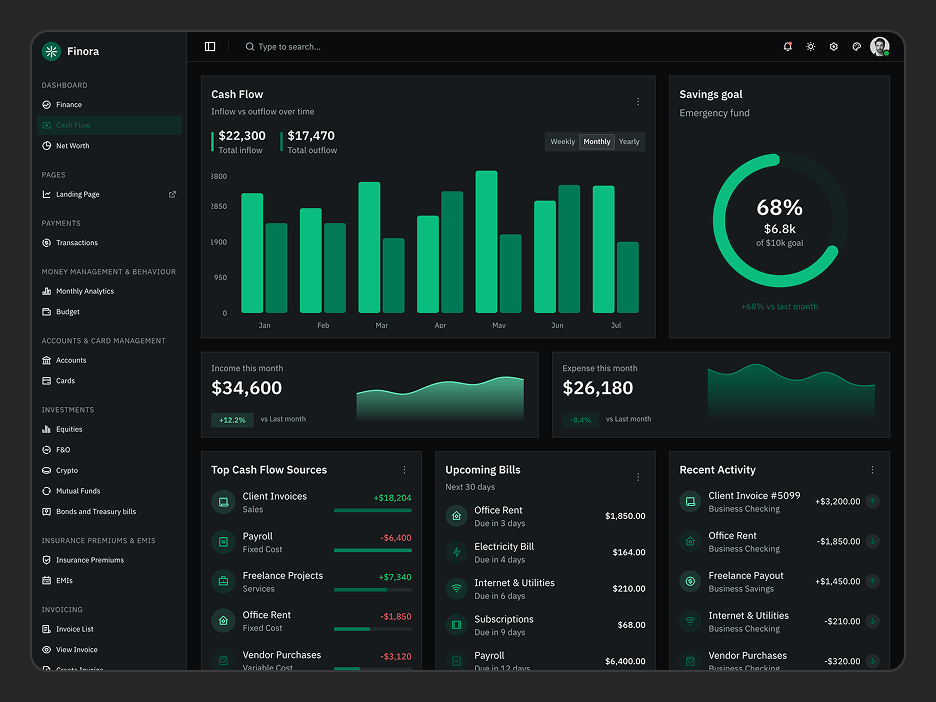Screen dimensions: 936x702
Task: Click up arrow on Client Invoice #5099
Action: 872,501
